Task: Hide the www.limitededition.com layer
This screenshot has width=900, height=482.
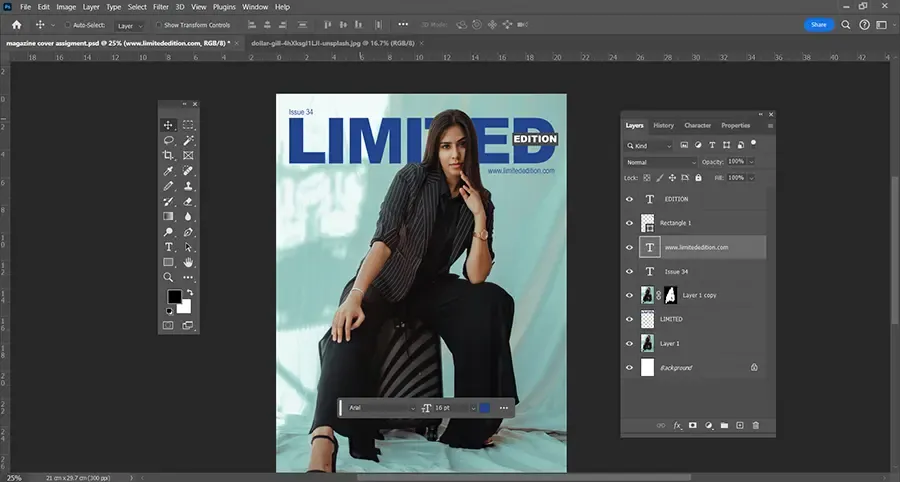Action: [x=630, y=247]
